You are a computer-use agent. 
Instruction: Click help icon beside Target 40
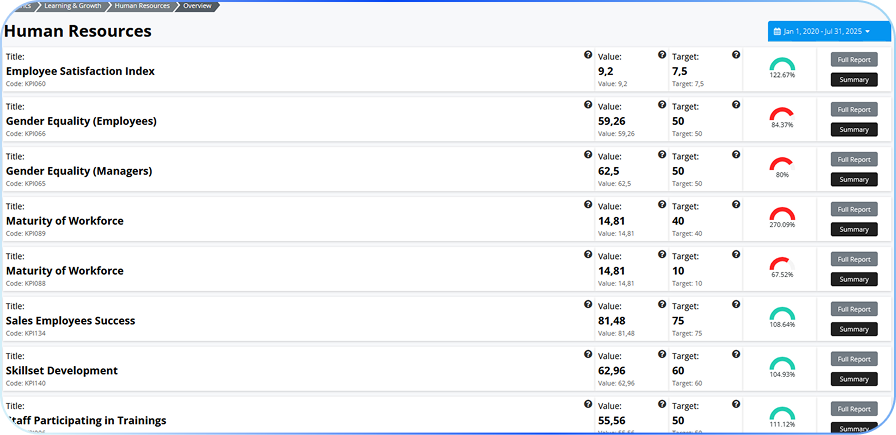tap(736, 205)
